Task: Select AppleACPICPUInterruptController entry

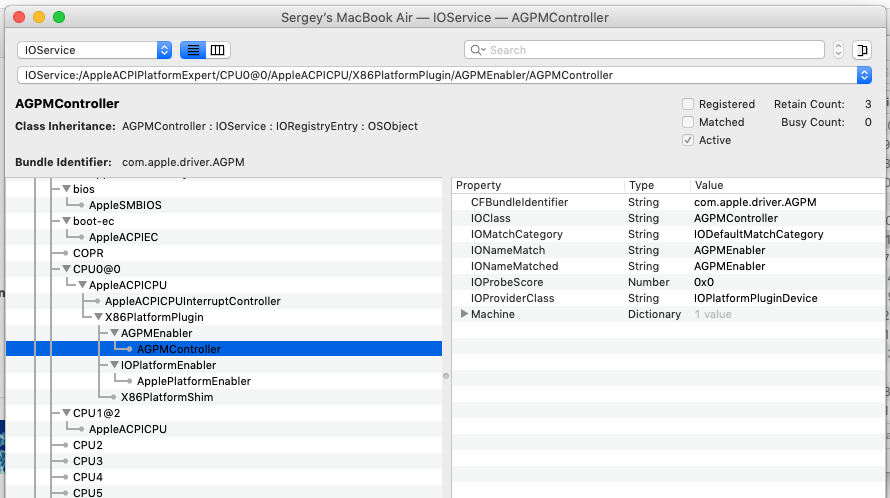Action: 192,301
